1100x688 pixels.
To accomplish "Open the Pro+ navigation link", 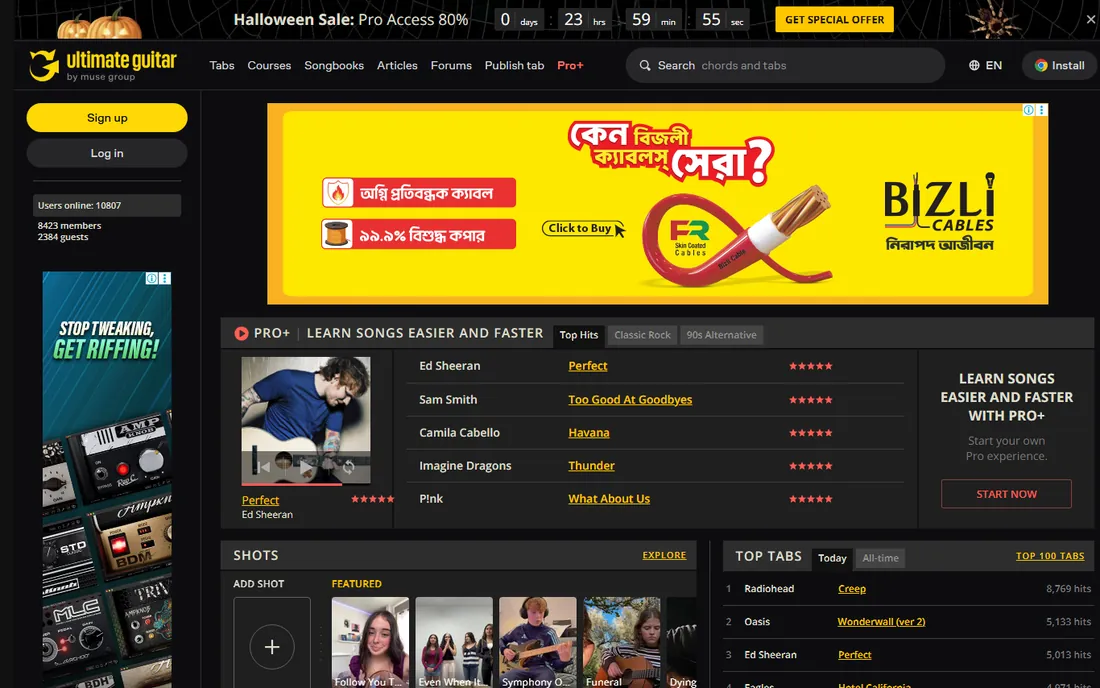I will tap(570, 65).
